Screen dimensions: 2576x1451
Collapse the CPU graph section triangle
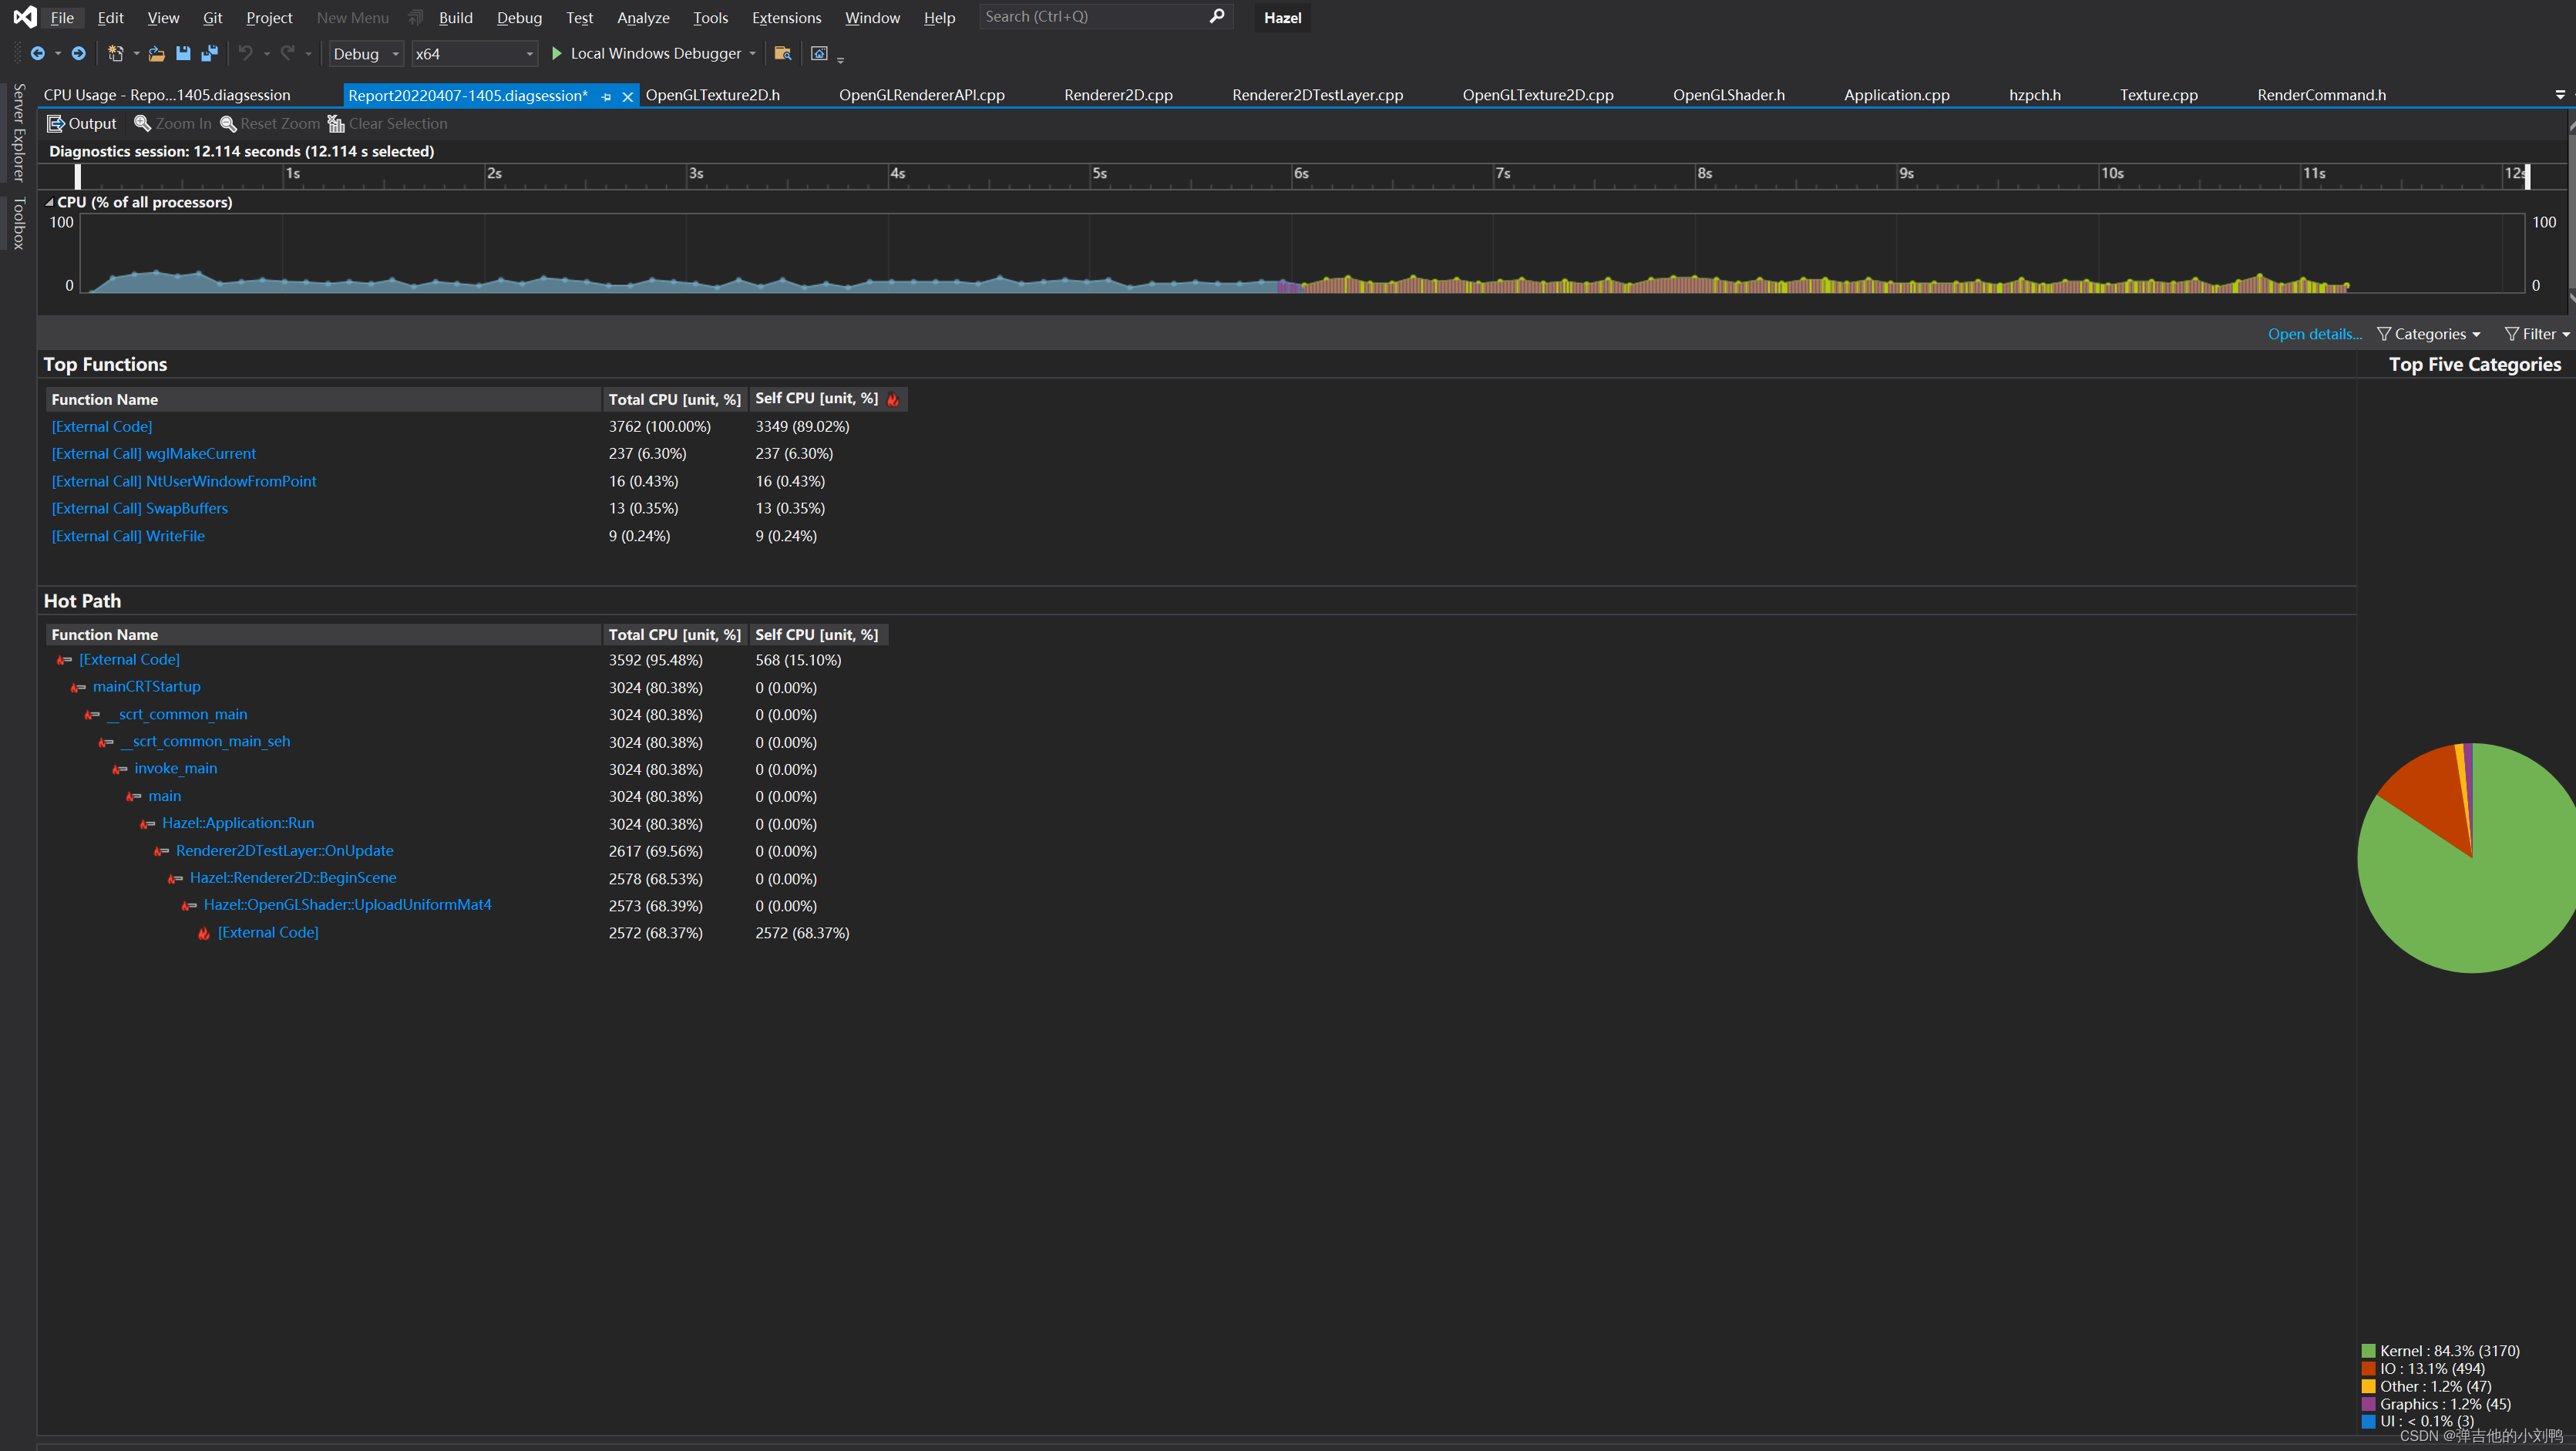[x=49, y=202]
